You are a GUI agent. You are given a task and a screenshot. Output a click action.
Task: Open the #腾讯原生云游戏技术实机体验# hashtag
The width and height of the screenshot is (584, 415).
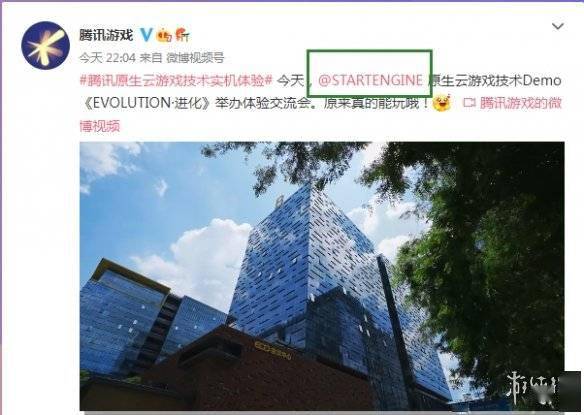pyautogui.click(x=177, y=80)
